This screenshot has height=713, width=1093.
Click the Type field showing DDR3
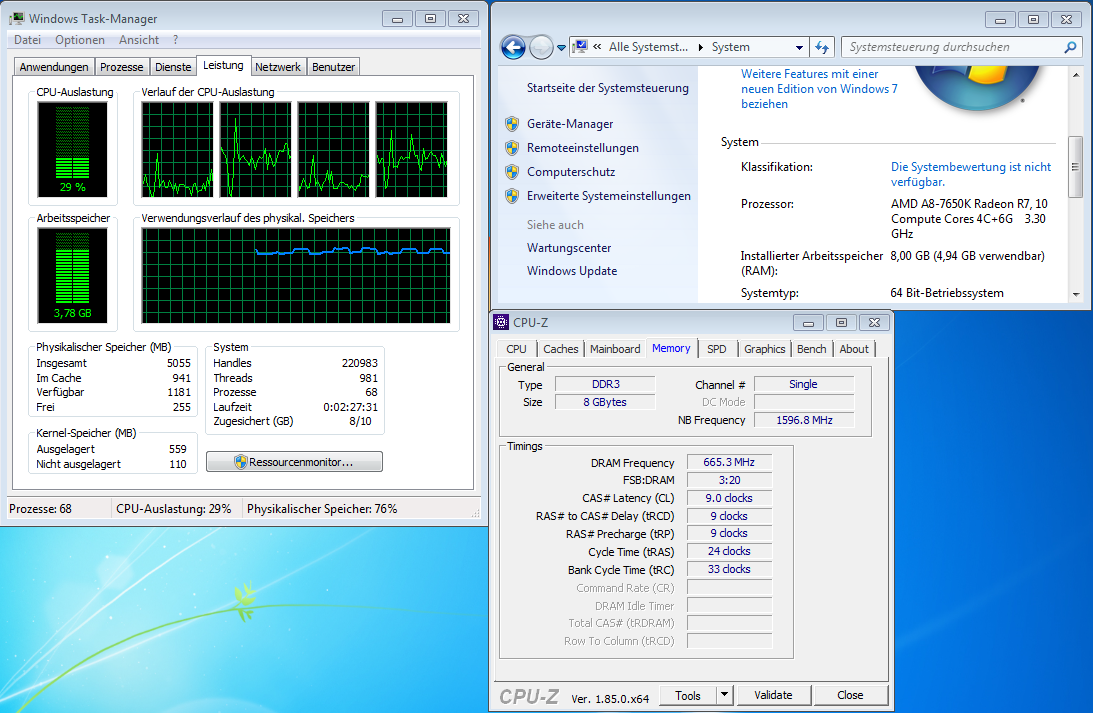coord(605,384)
